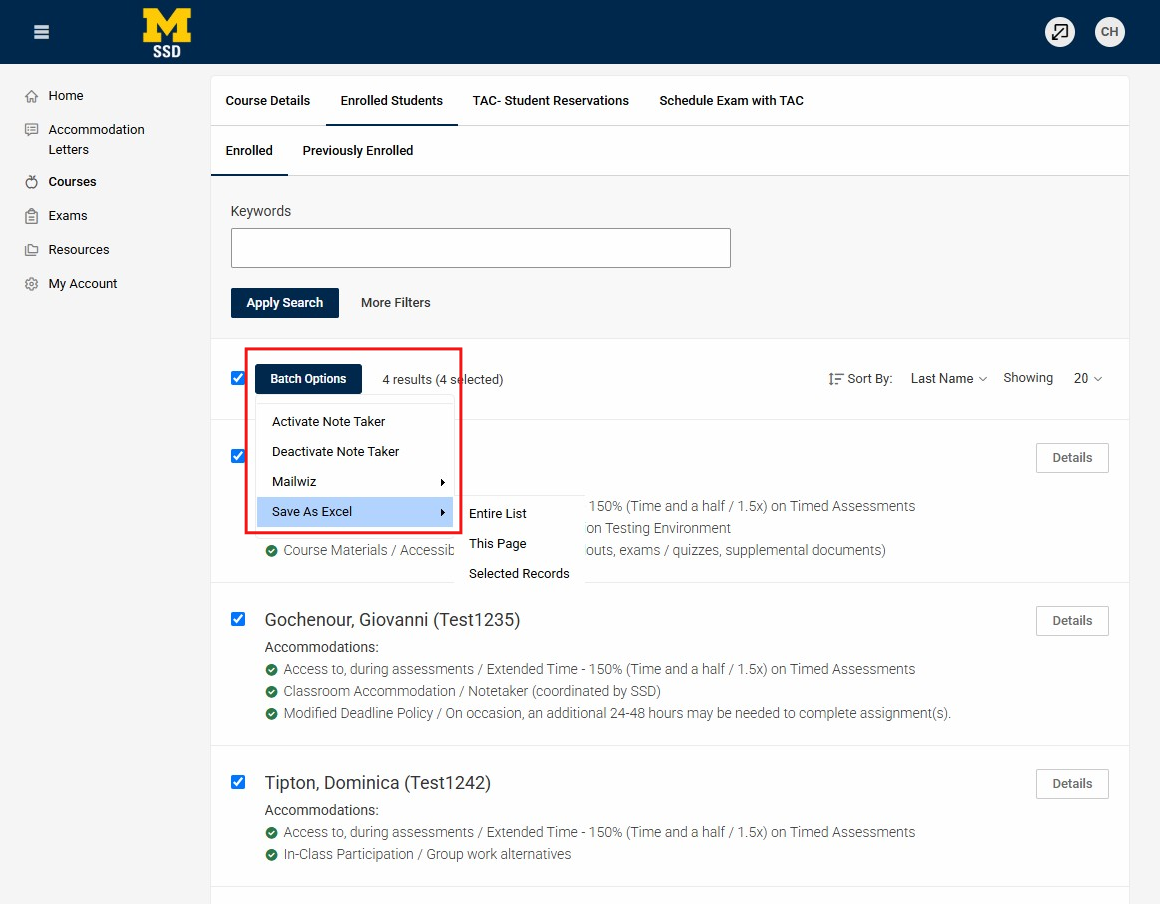Open the hamburger navigation menu

pos(41,32)
